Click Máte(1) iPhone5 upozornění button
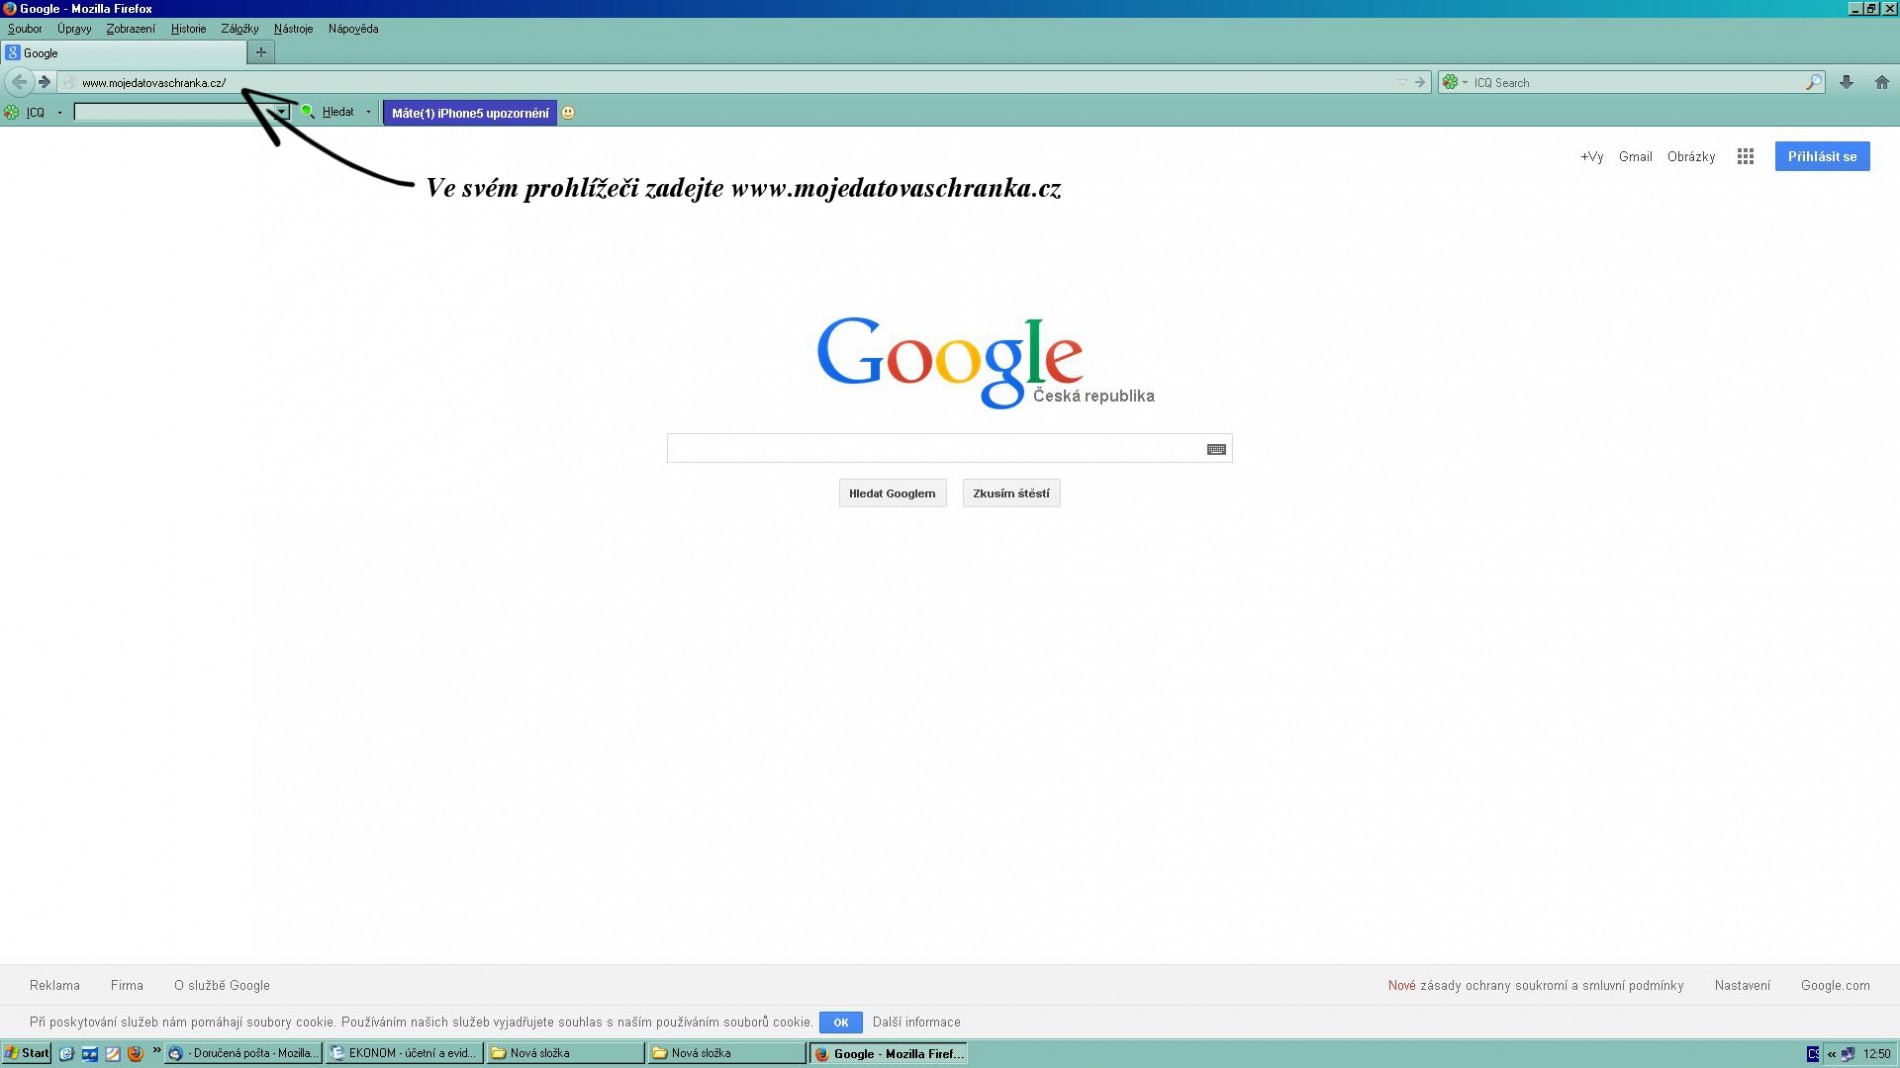Screen dimensions: 1900x1068 (470, 113)
